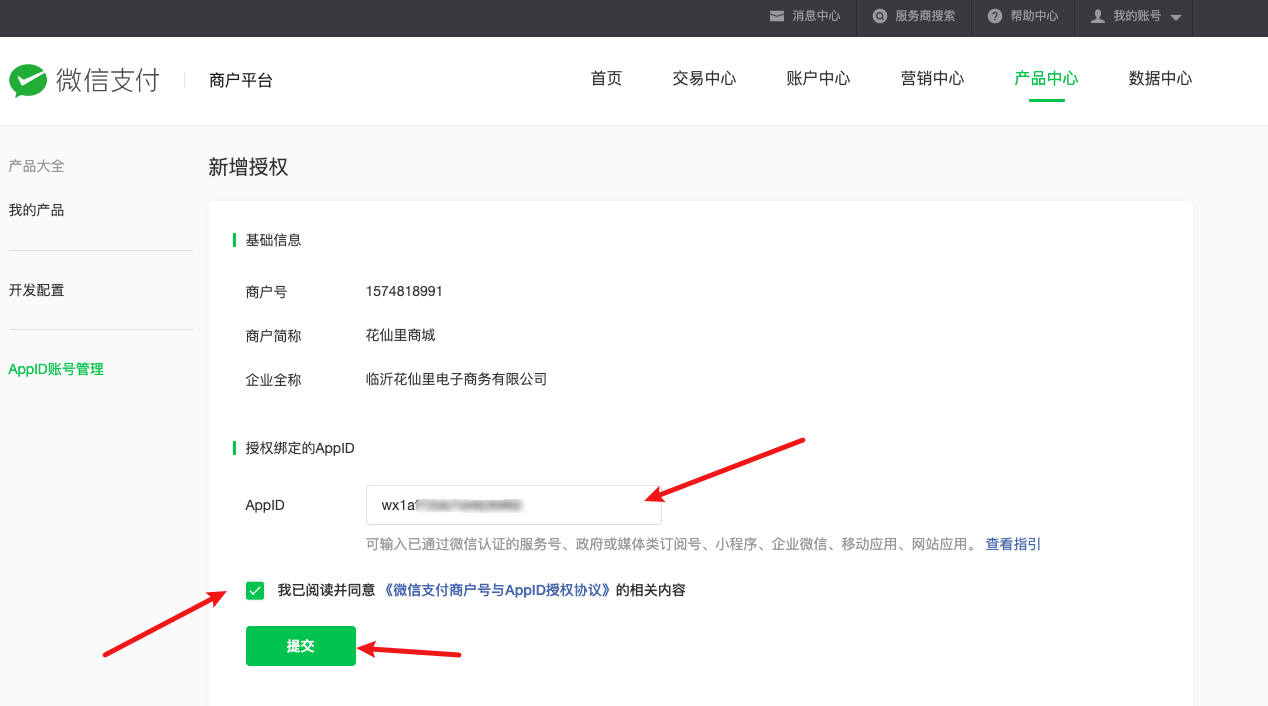Open 帮助中心 in the top bar
This screenshot has width=1268, height=706.
point(1034,16)
